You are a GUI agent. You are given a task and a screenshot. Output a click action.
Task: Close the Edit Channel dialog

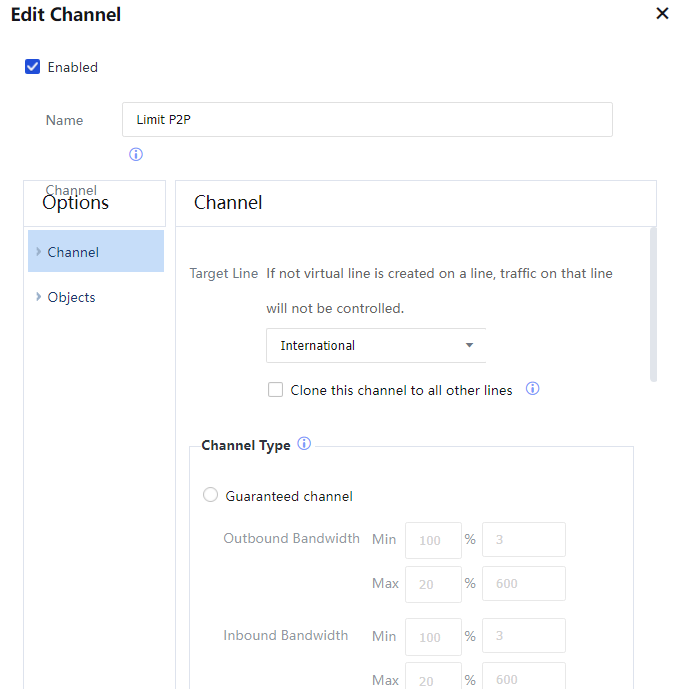click(x=661, y=14)
